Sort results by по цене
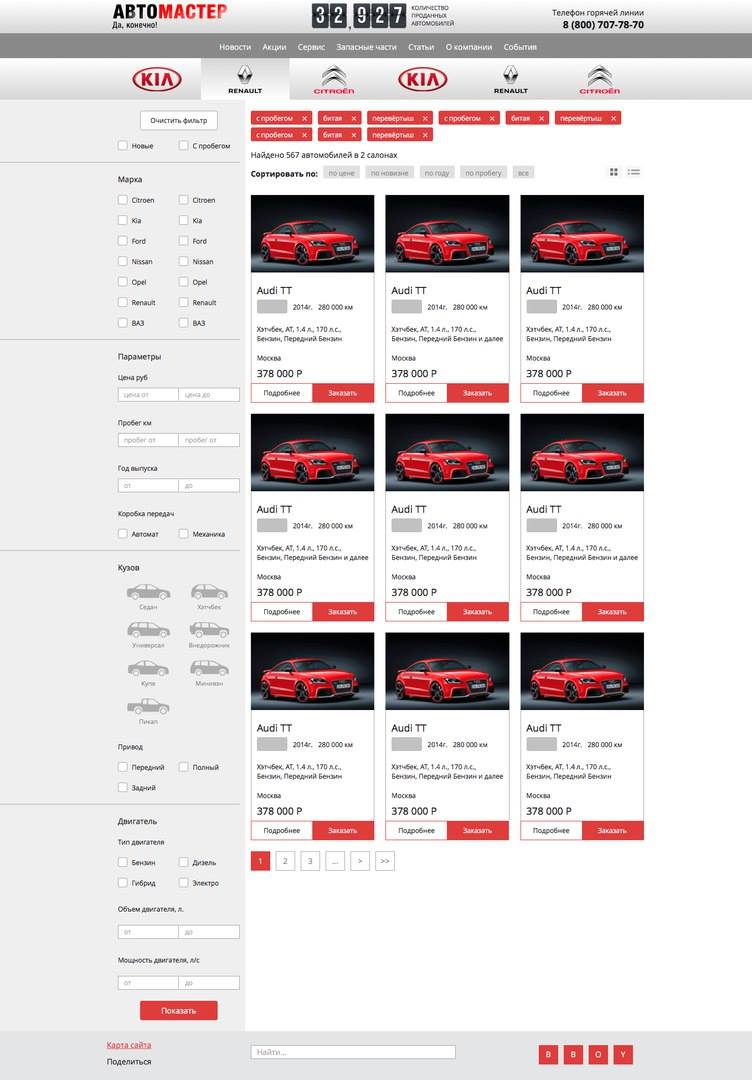The height and width of the screenshot is (1080, 752). [342, 173]
